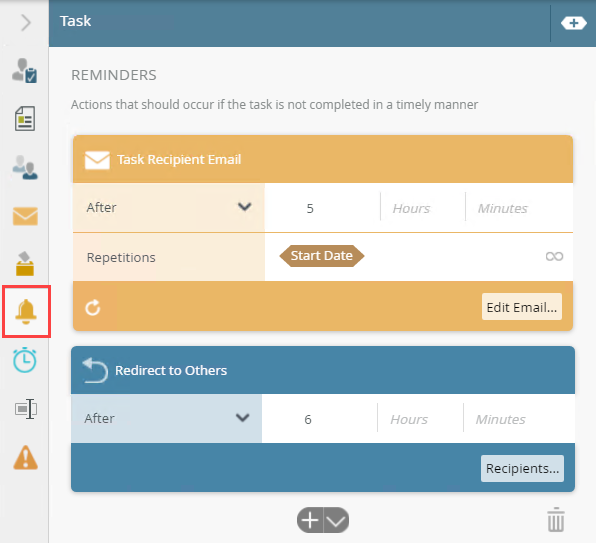
Task: Open the email envelope tab icon
Action: [x=25, y=216]
